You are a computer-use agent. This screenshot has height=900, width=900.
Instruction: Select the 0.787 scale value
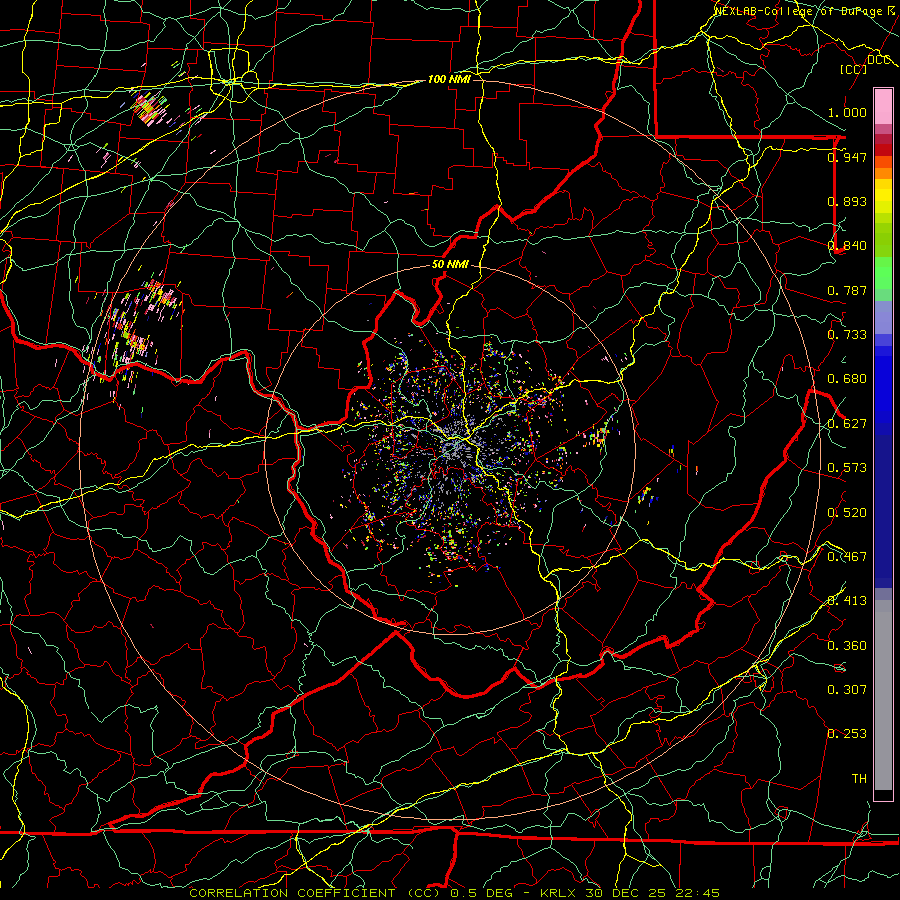[847, 290]
